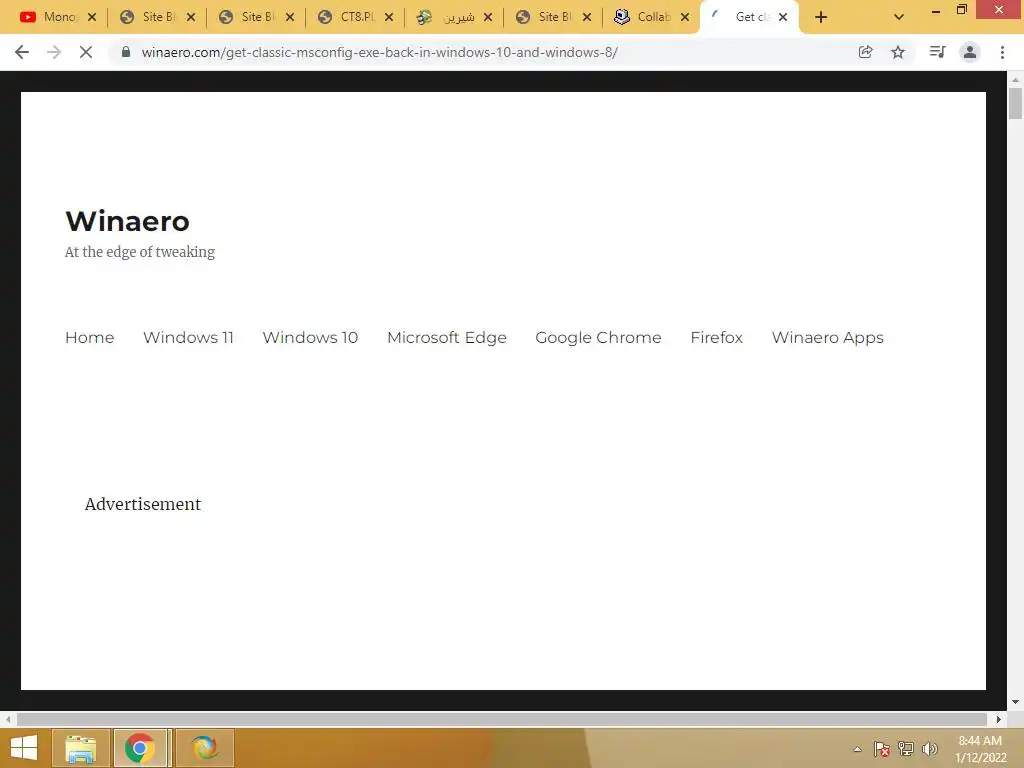Image resolution: width=1024 pixels, height=768 pixels.
Task: Open the Google Chrome section
Action: (x=598, y=338)
